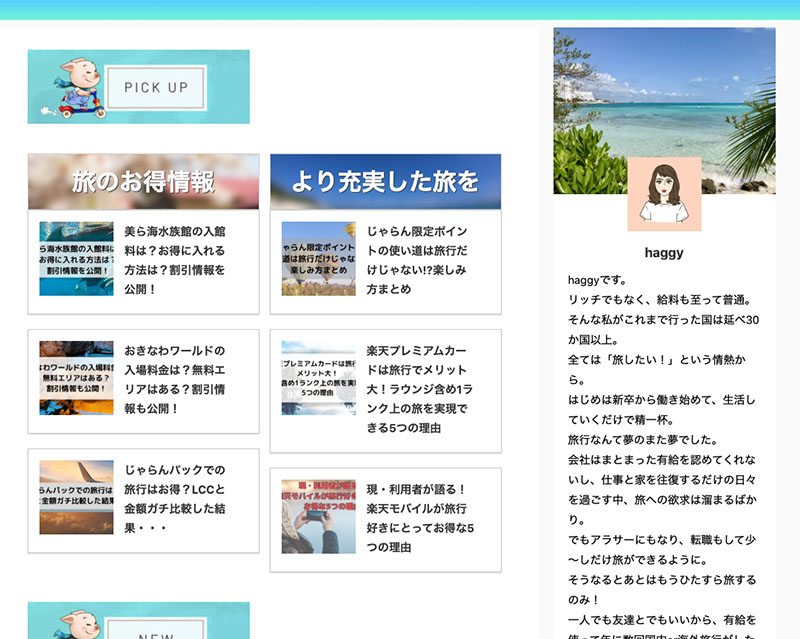Open the じゃらん限定ポイントの使い道 article title
Image resolution: width=800 pixels, height=639 pixels.
coord(417,260)
